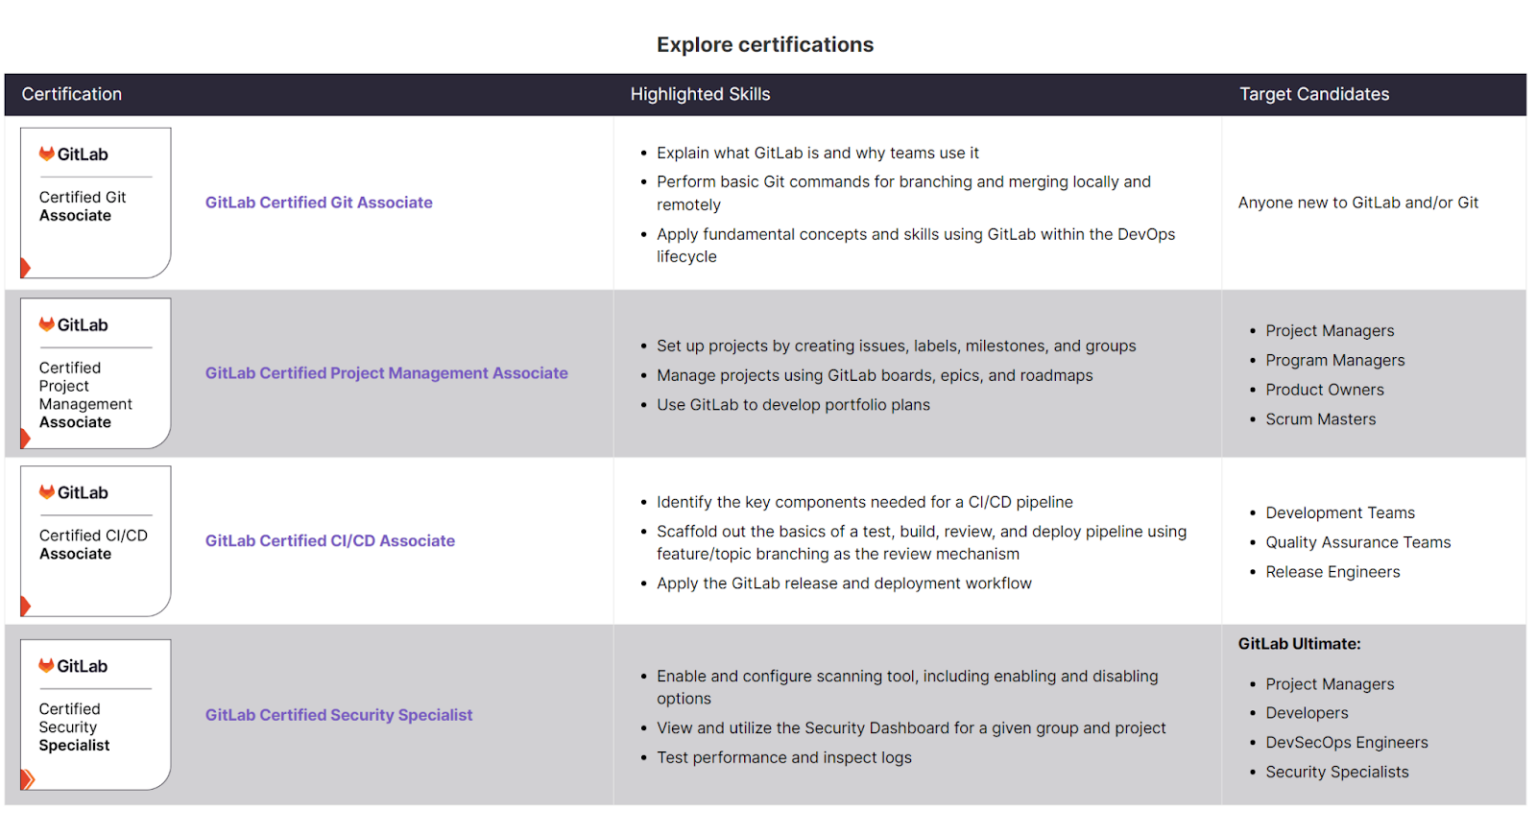The width and height of the screenshot is (1536, 834).
Task: Click double chevron on Security Specialist badge
Action: point(28,779)
